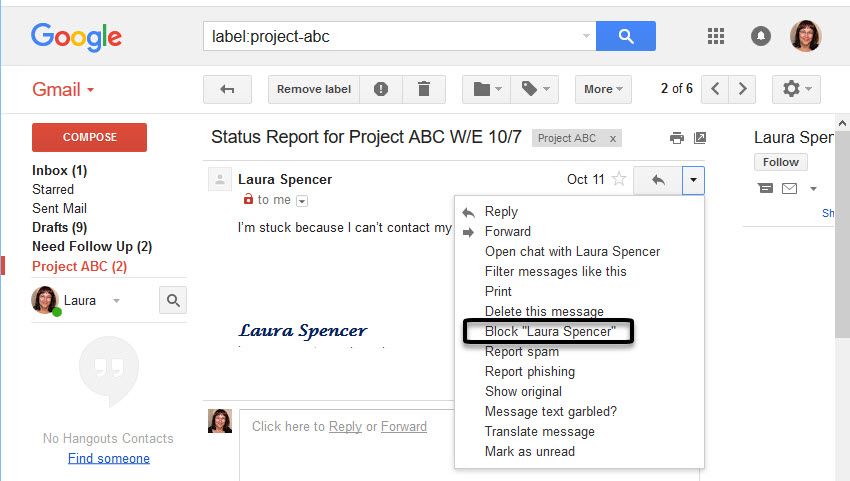Star the Oct 11 message
850x481 pixels.
click(619, 180)
